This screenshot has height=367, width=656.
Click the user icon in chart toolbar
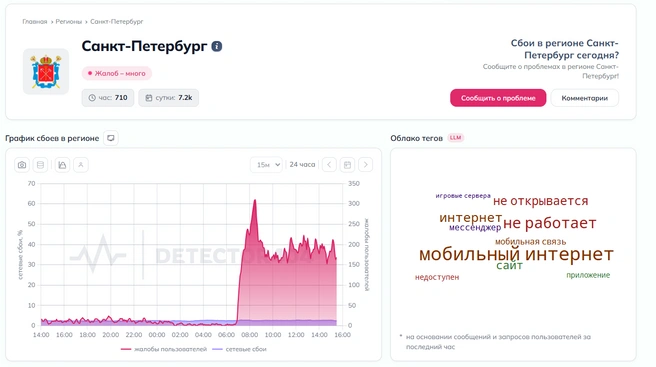pyautogui.click(x=81, y=165)
